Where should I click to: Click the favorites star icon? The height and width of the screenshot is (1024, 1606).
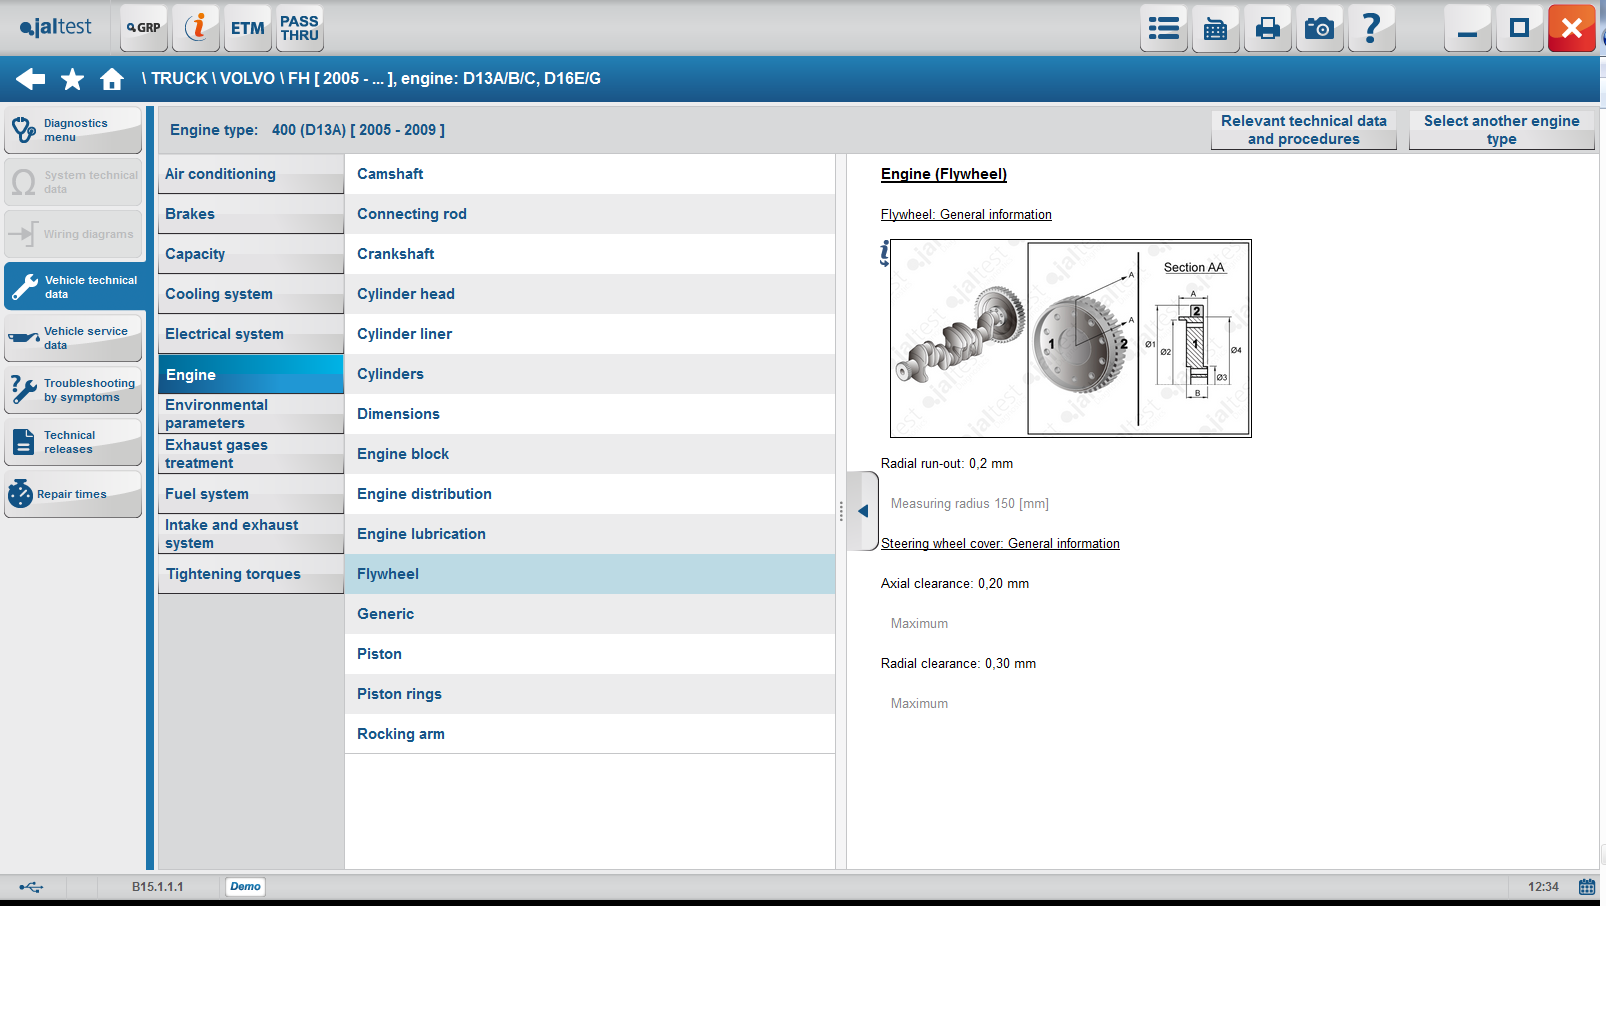point(72,79)
